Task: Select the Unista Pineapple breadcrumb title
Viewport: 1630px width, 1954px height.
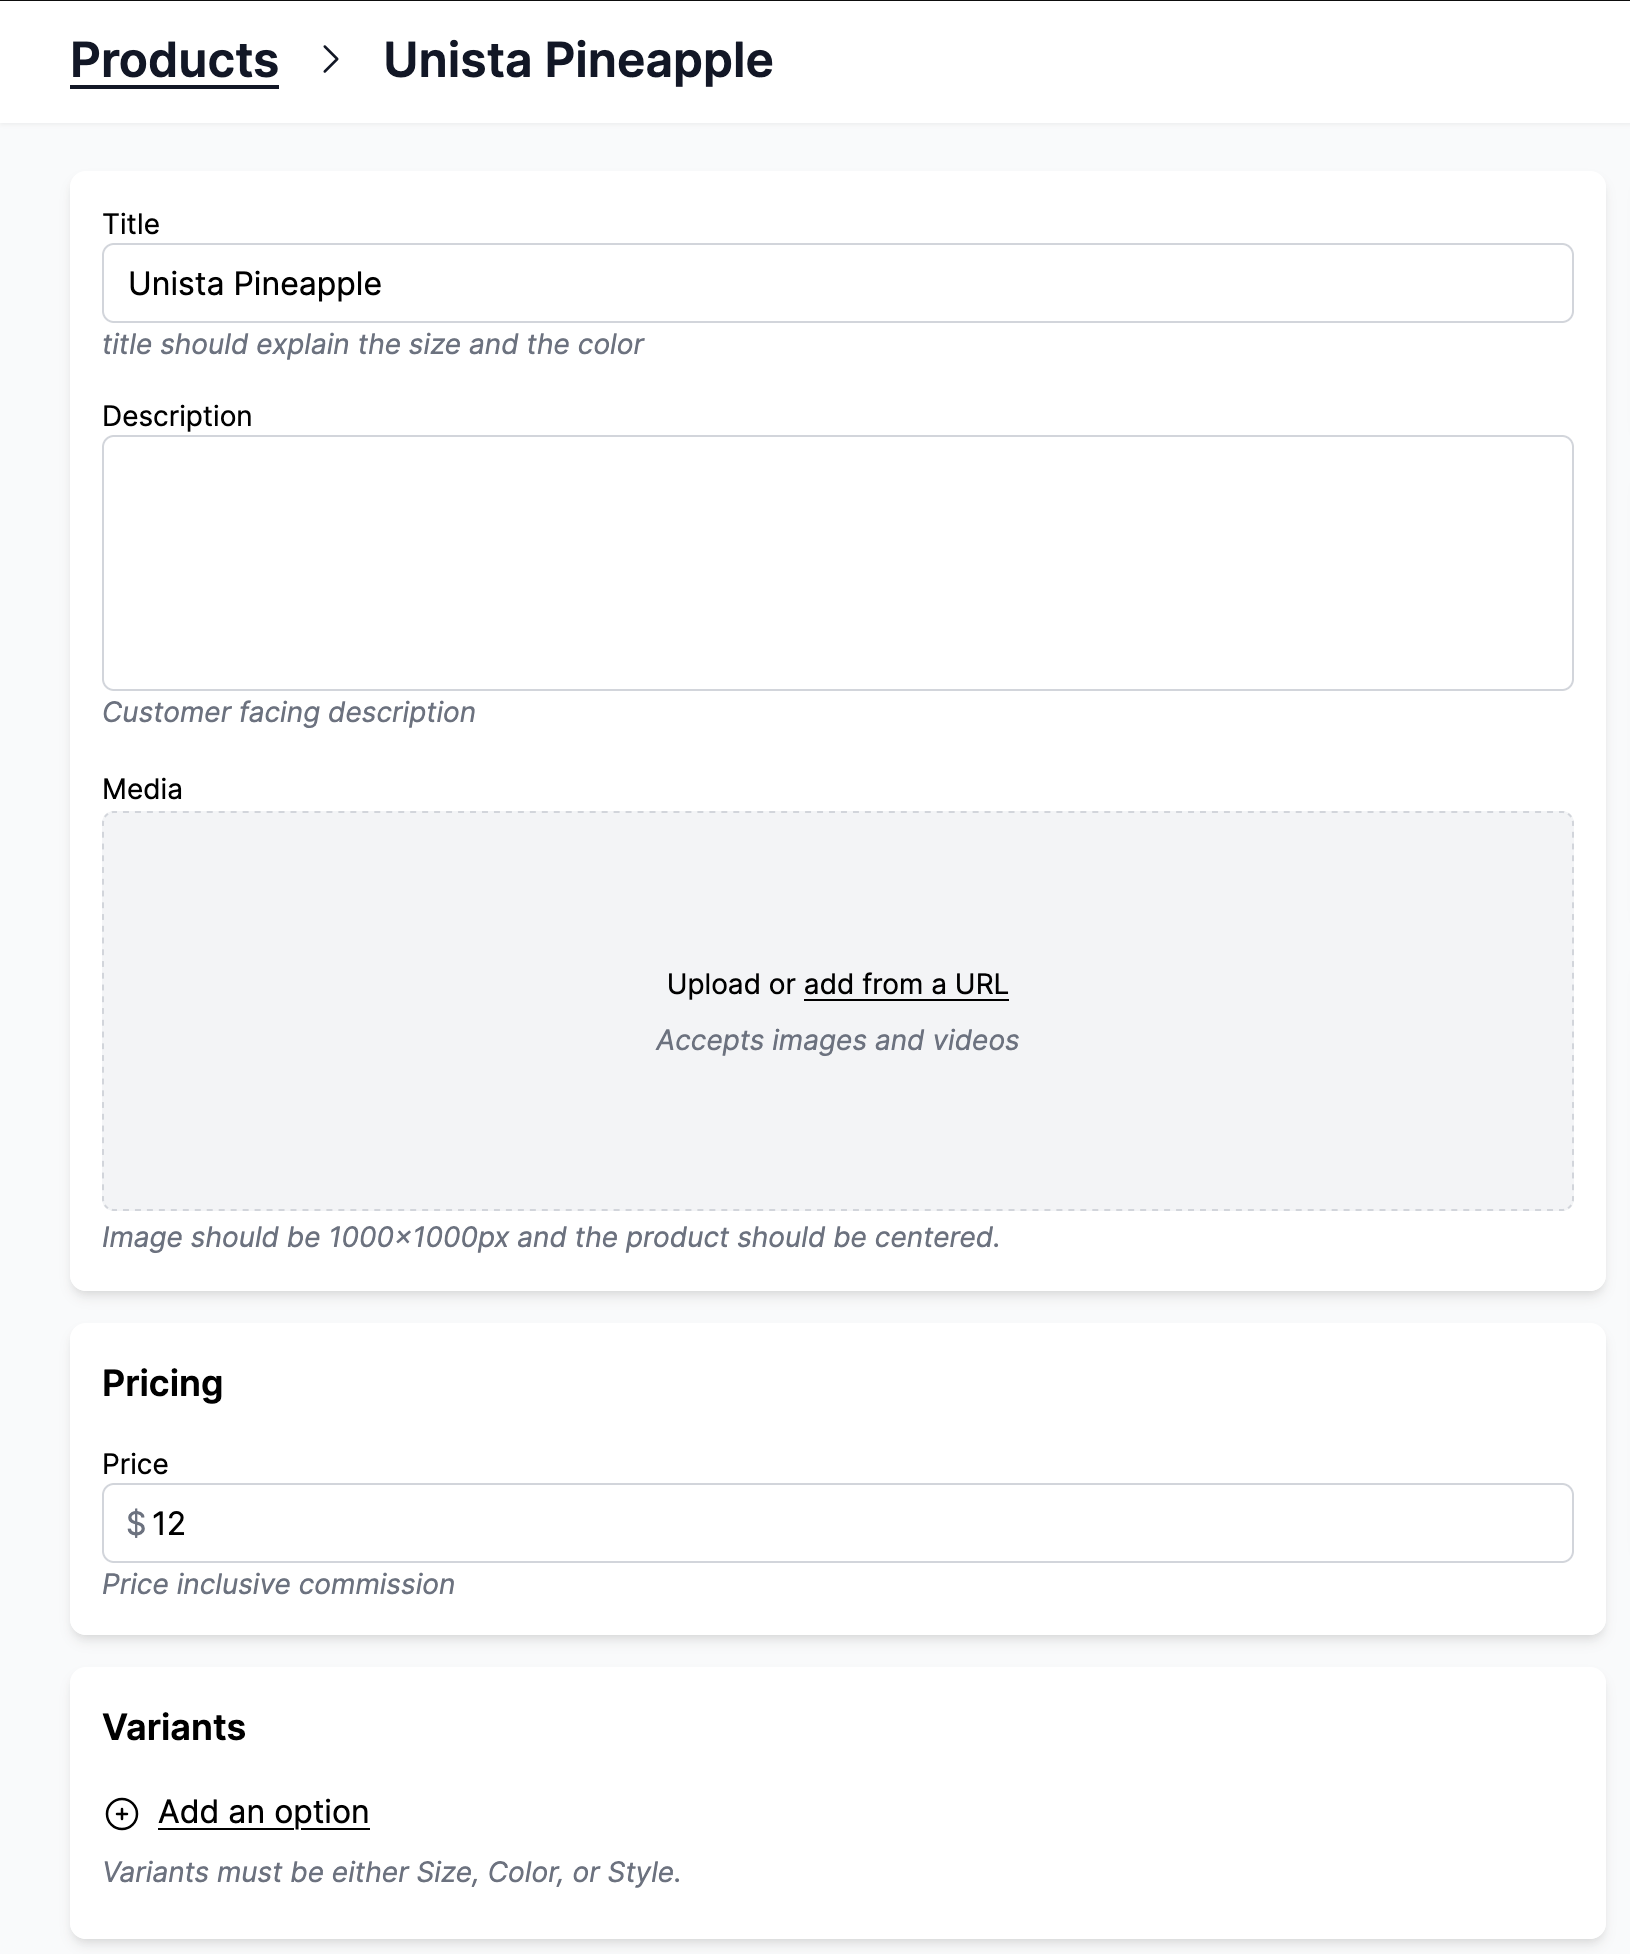Action: click(x=578, y=60)
